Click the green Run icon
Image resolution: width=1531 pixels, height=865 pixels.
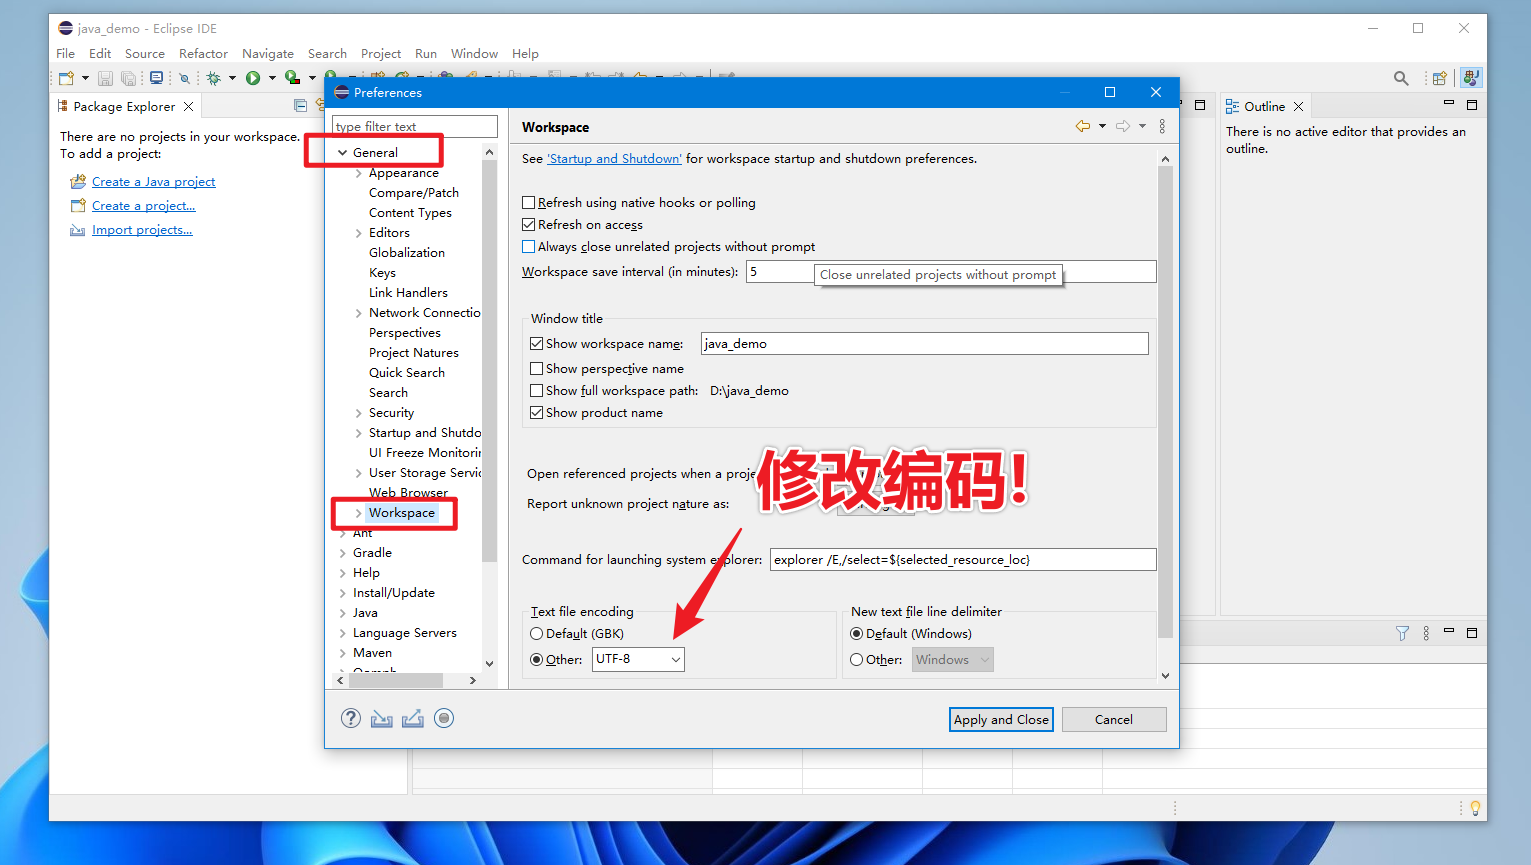[x=253, y=78]
